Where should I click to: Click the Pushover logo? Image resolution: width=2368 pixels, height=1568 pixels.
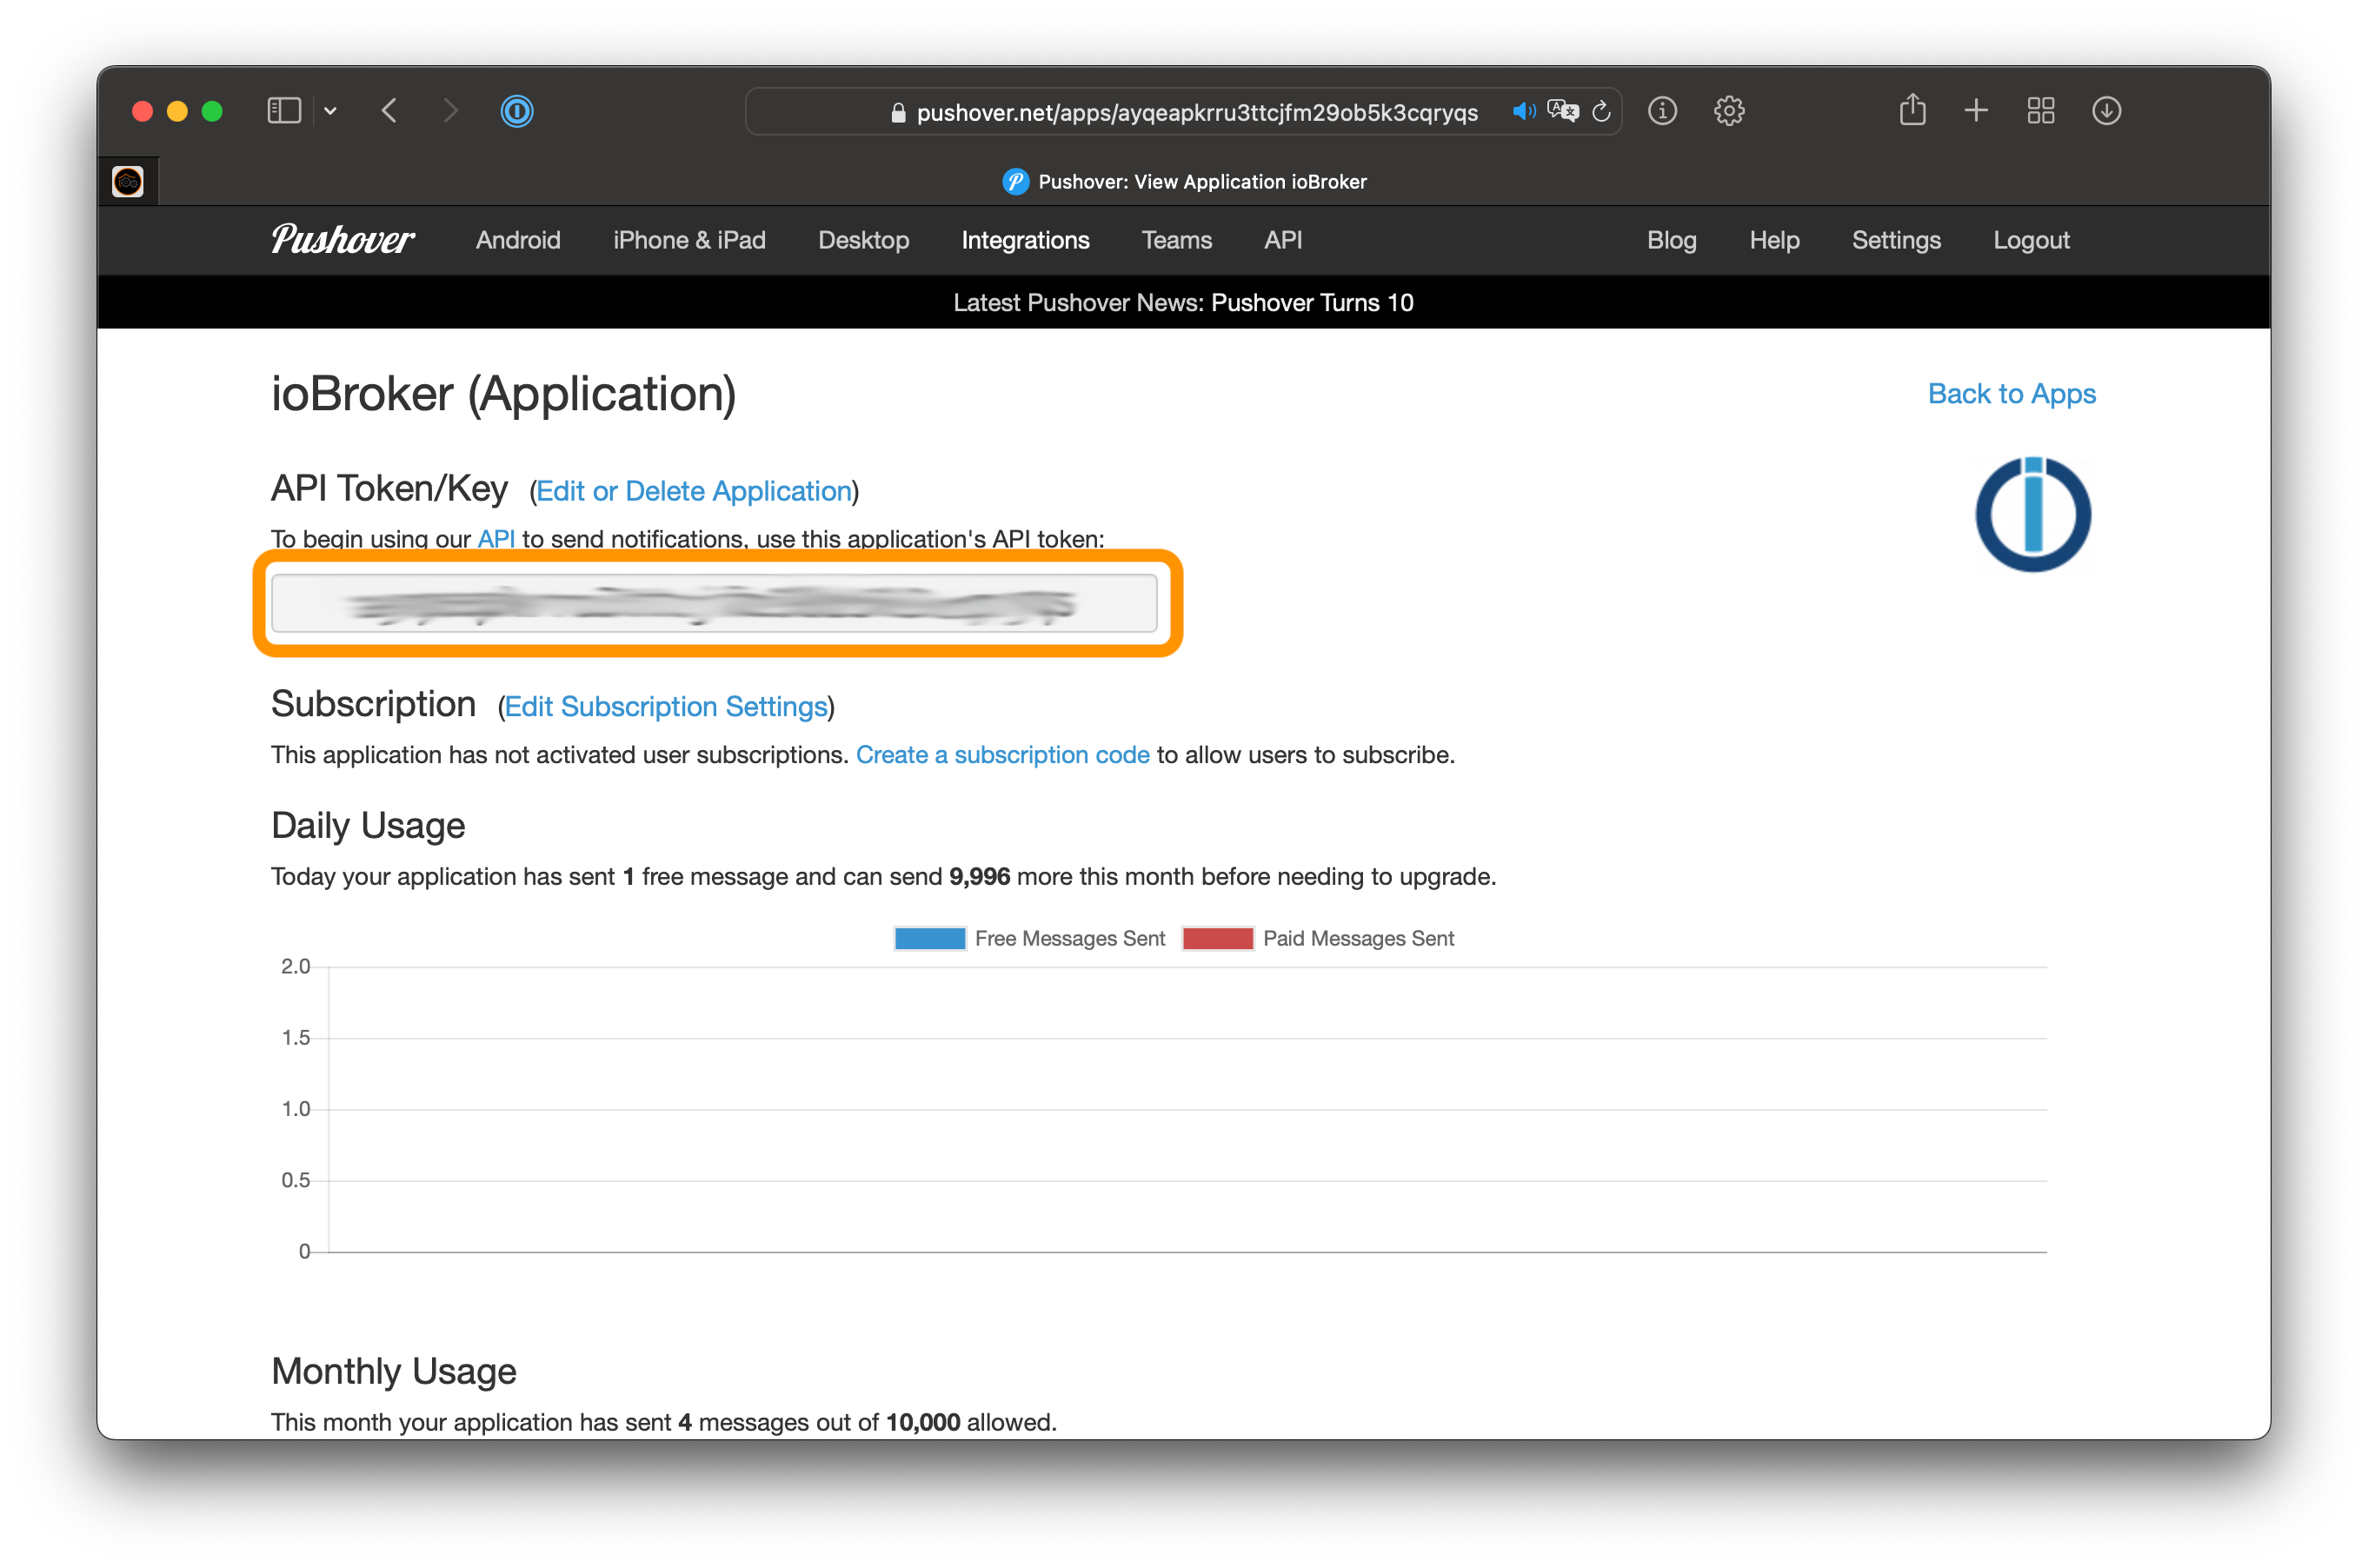[342, 240]
